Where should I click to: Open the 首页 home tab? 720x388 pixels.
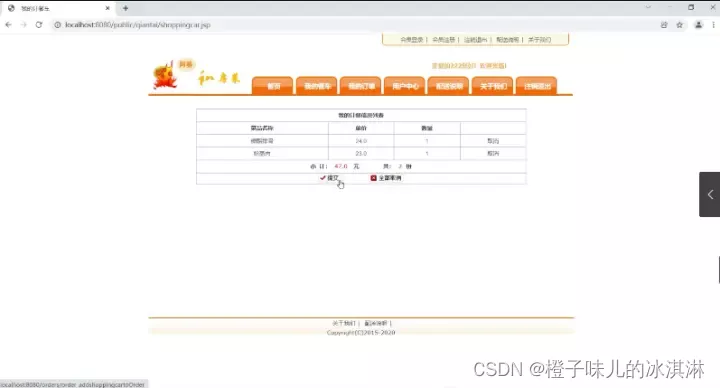(273, 86)
